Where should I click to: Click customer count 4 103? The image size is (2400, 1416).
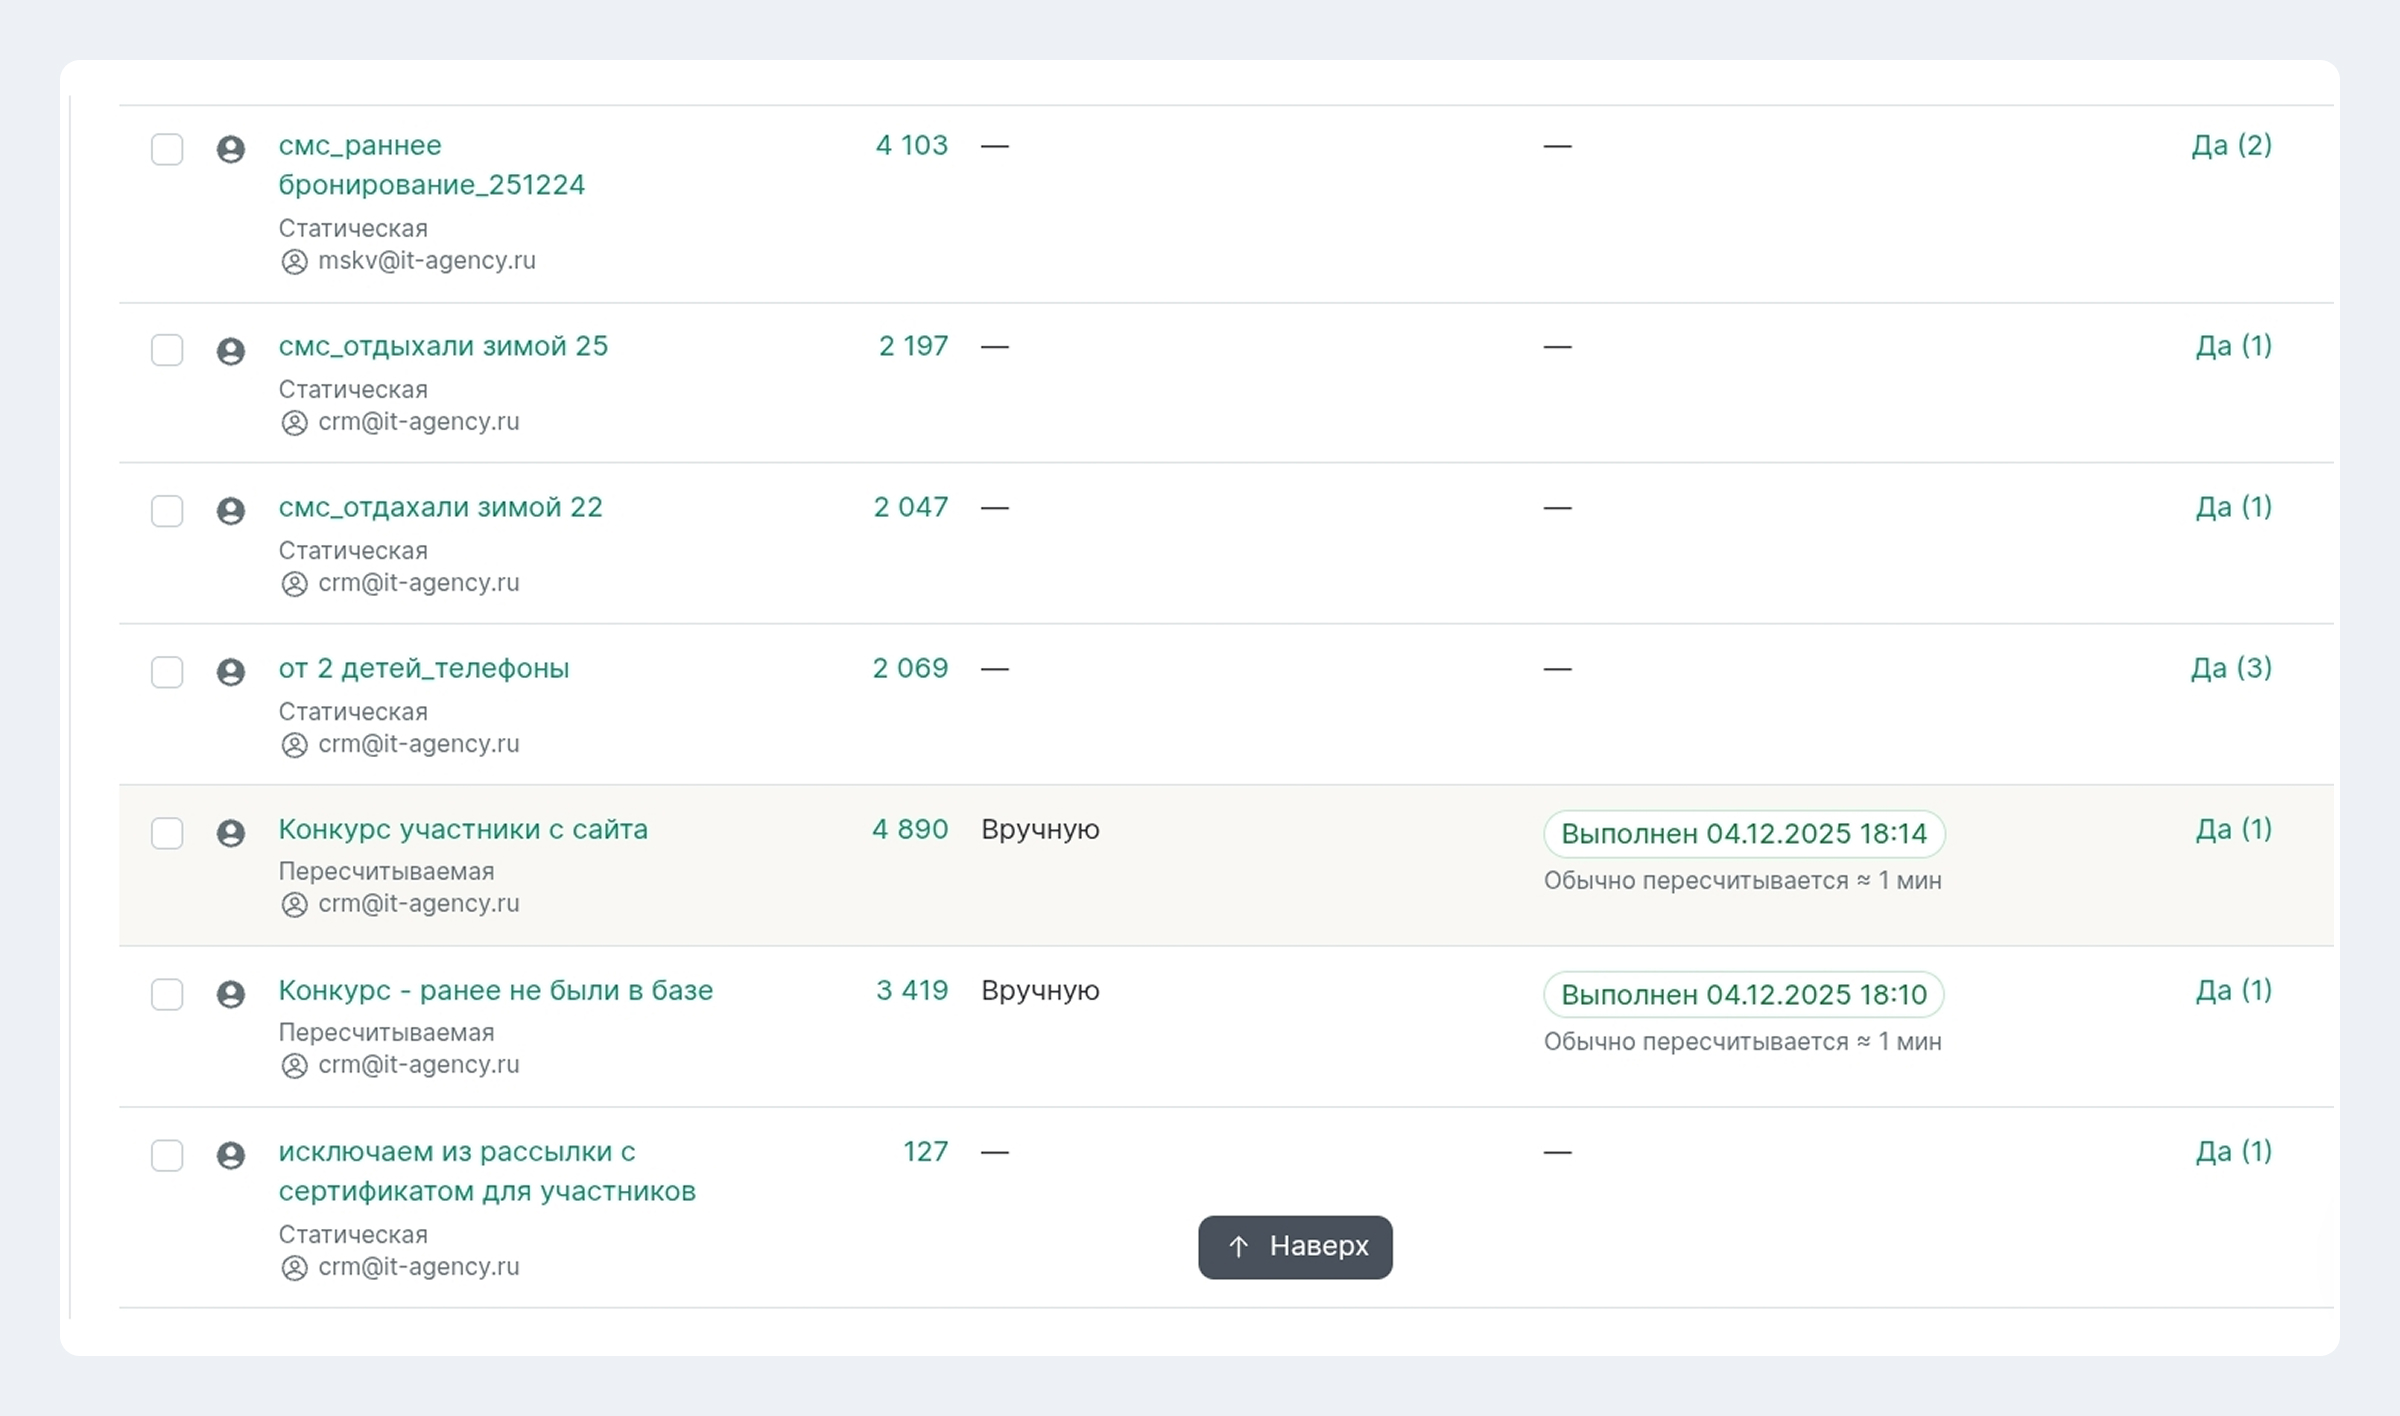coord(911,145)
